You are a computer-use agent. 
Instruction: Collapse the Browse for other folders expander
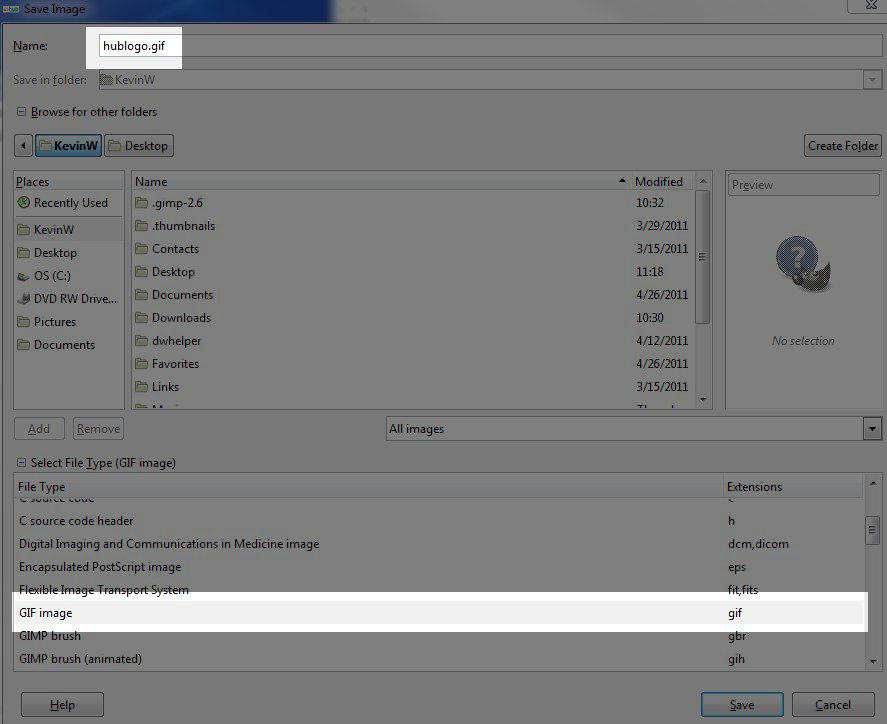[21, 112]
